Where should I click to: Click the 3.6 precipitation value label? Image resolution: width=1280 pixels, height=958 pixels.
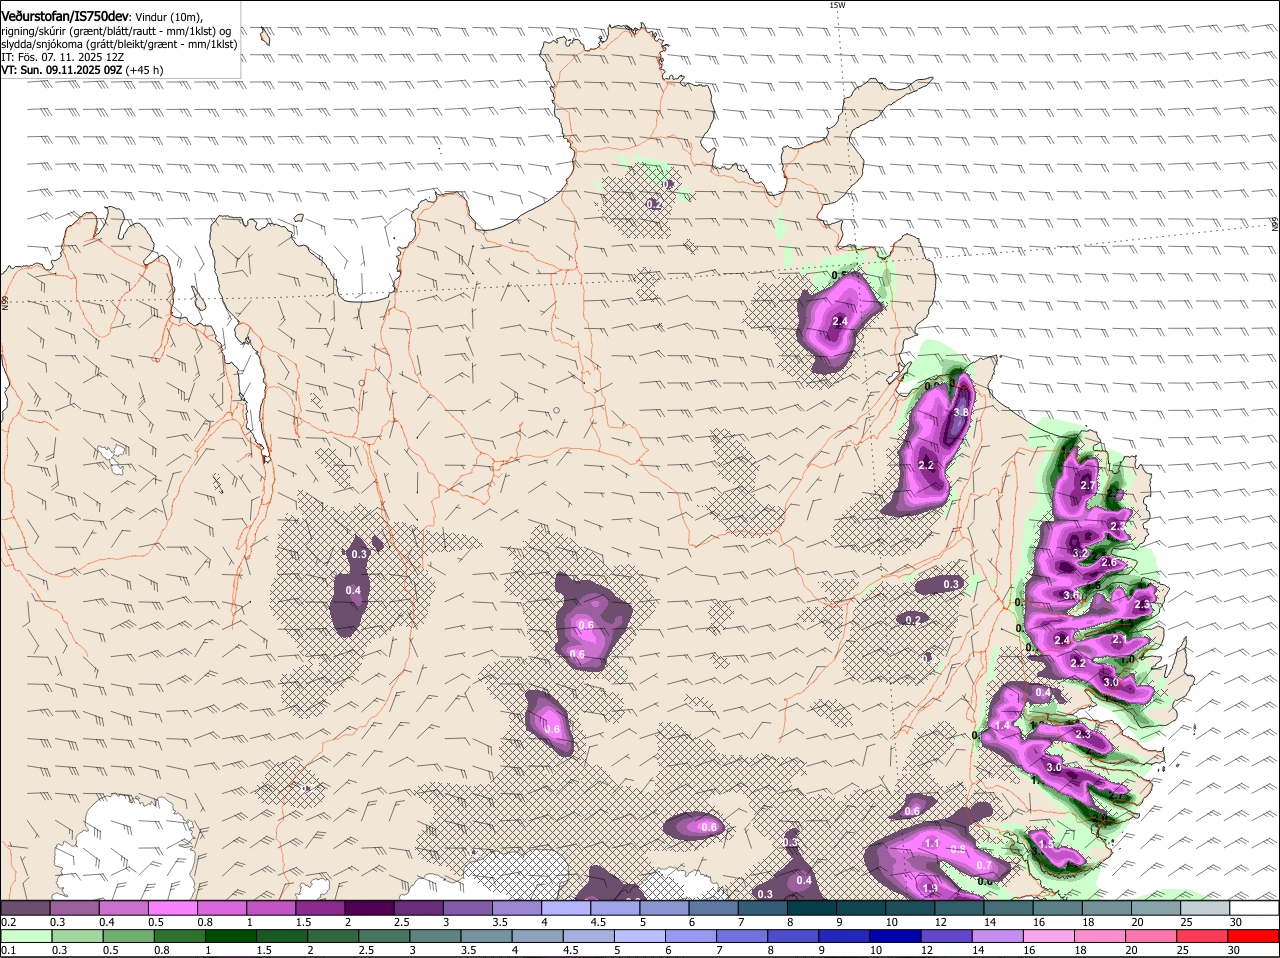[x=1070, y=595]
